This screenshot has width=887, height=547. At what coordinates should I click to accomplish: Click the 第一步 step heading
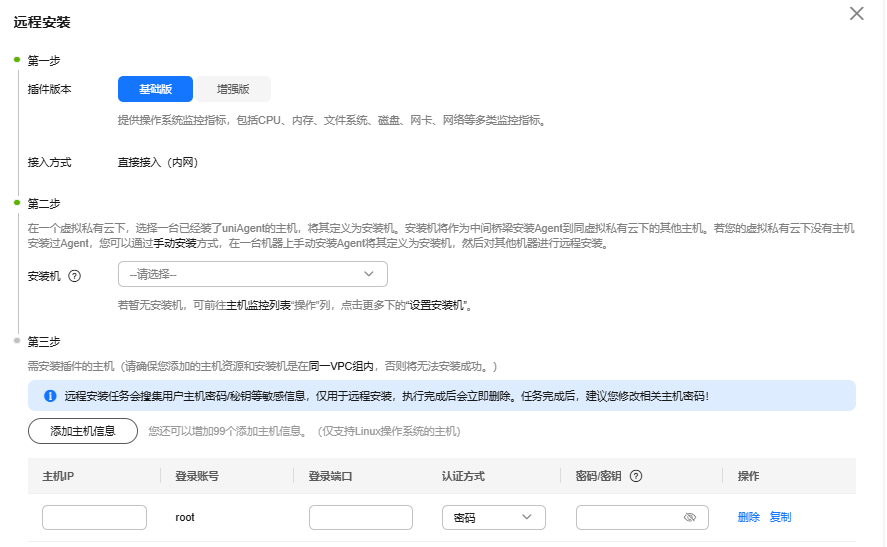tap(44, 61)
